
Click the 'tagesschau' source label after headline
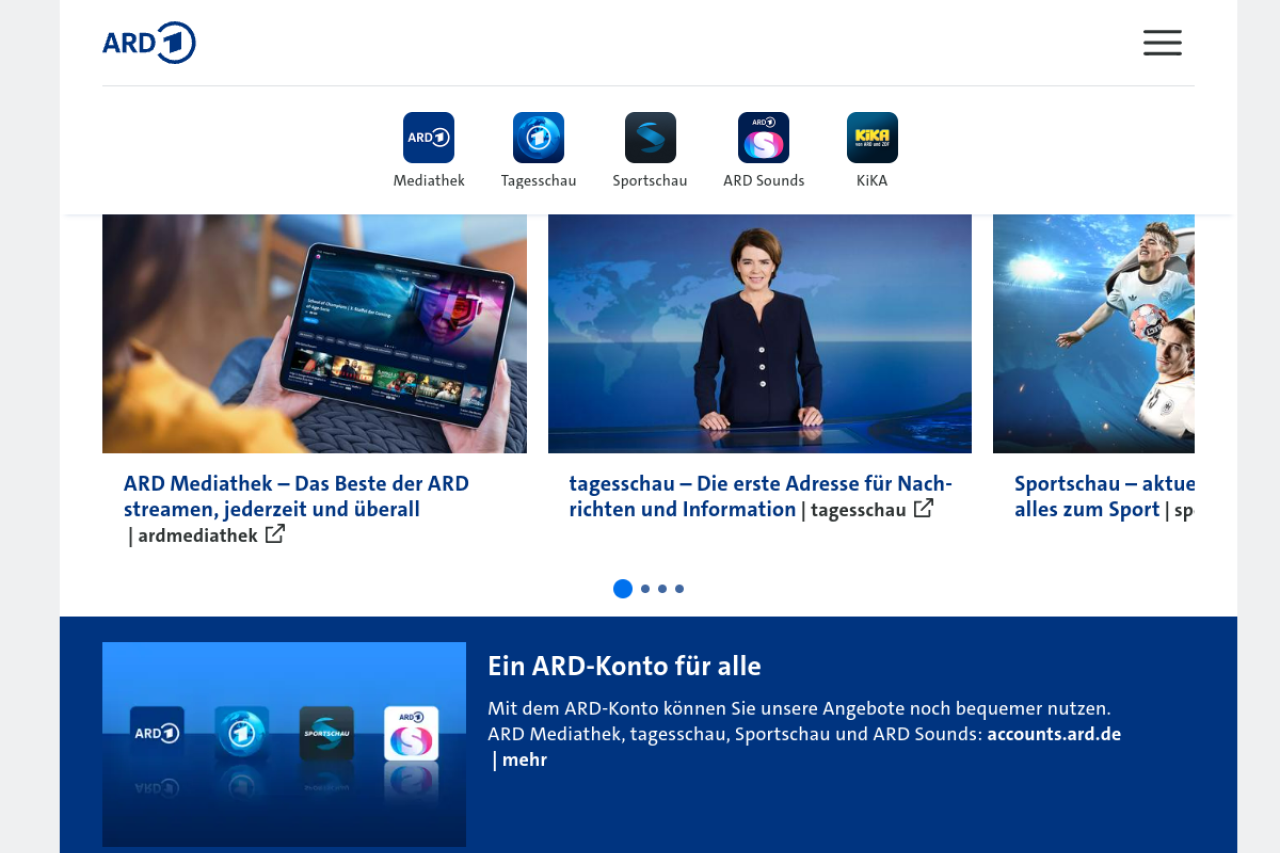[858, 510]
